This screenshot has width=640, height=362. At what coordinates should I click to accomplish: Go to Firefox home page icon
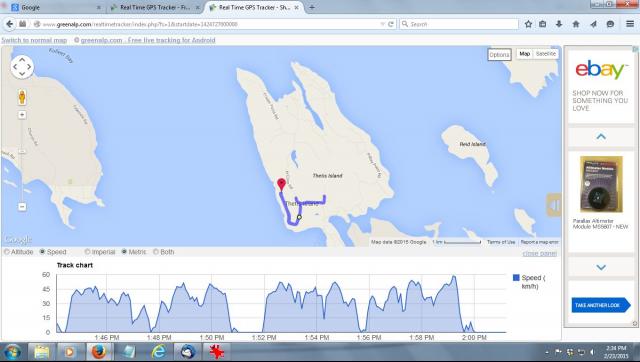576,24
